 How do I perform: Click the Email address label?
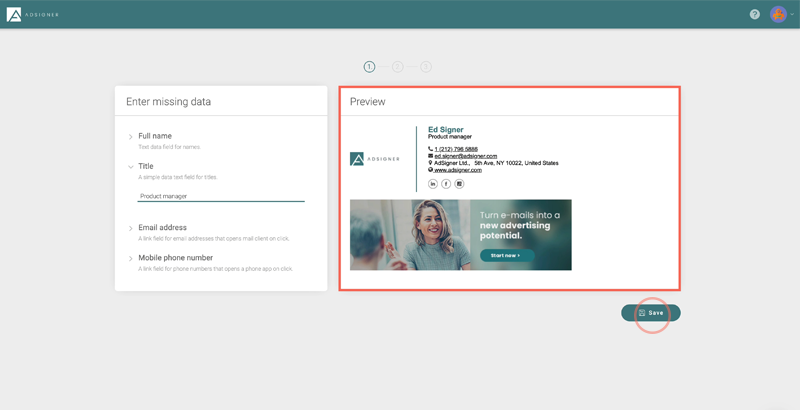[162, 227]
